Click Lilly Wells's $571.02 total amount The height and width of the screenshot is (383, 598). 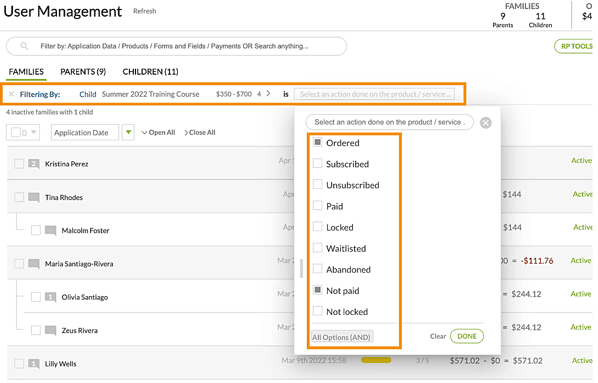(x=465, y=360)
